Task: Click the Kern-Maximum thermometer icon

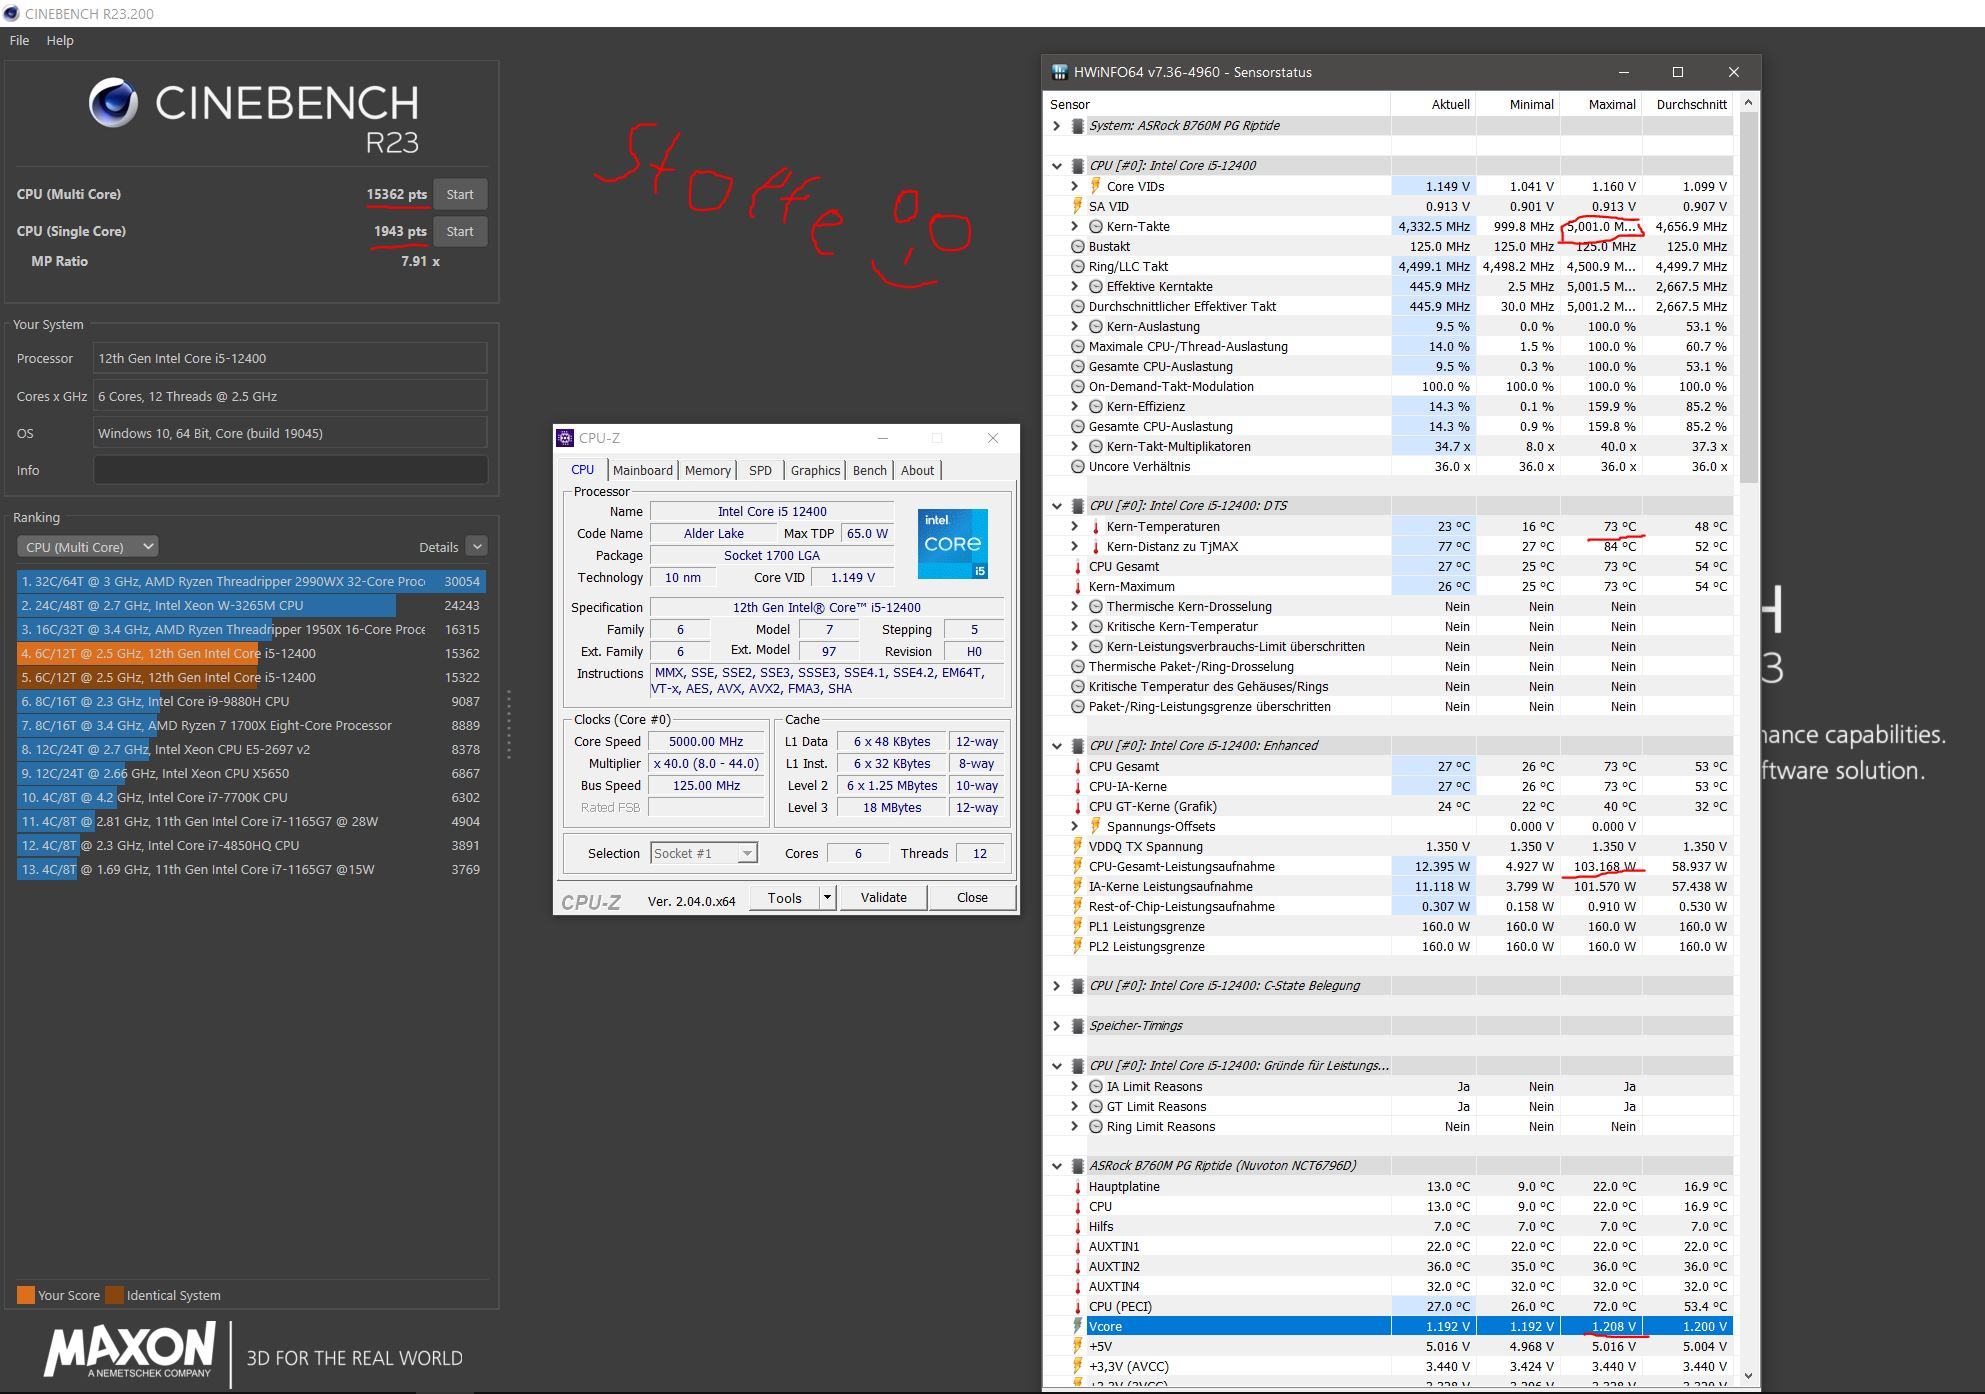Action: pos(1077,586)
